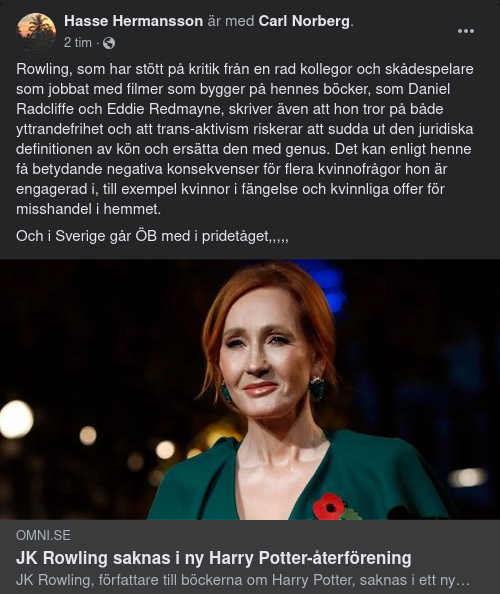
Task: Click the word 'yttrandefrihet' in the post
Action: [59, 129]
